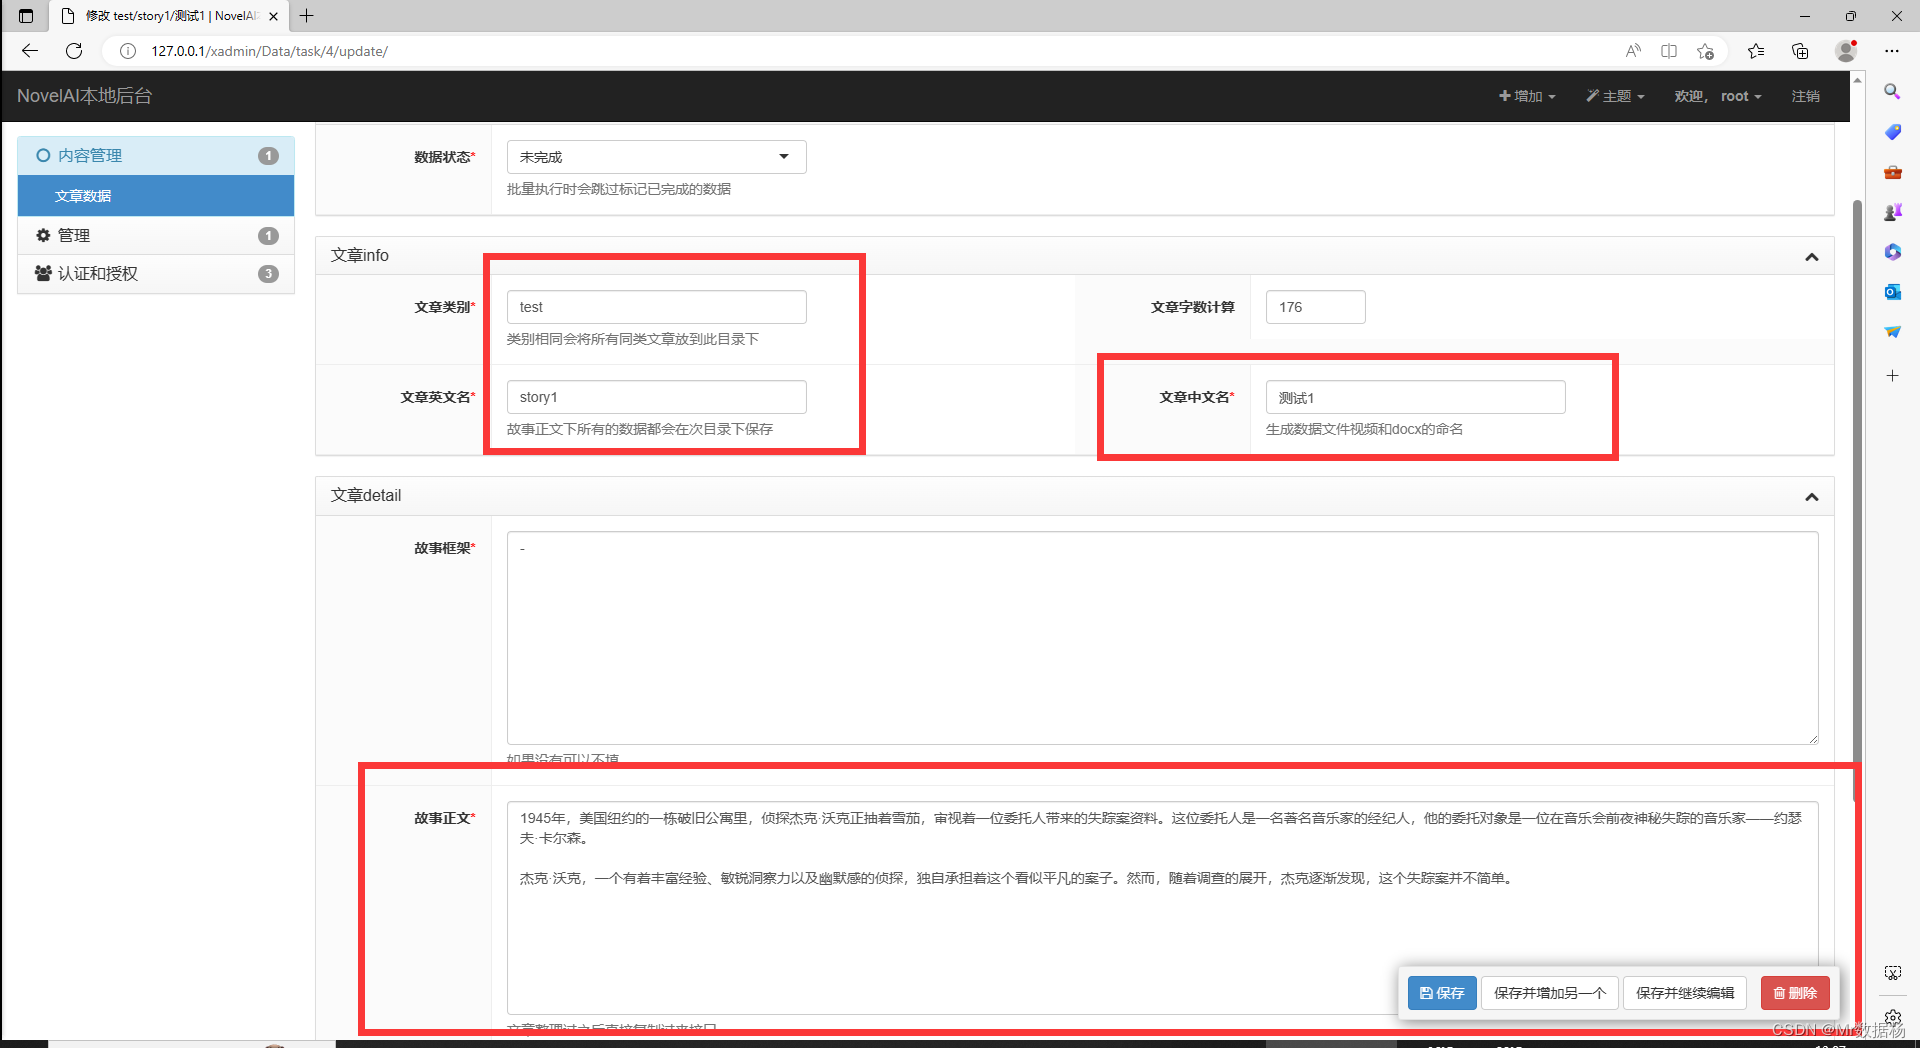Click the browser address bar URL

pyautogui.click(x=270, y=51)
